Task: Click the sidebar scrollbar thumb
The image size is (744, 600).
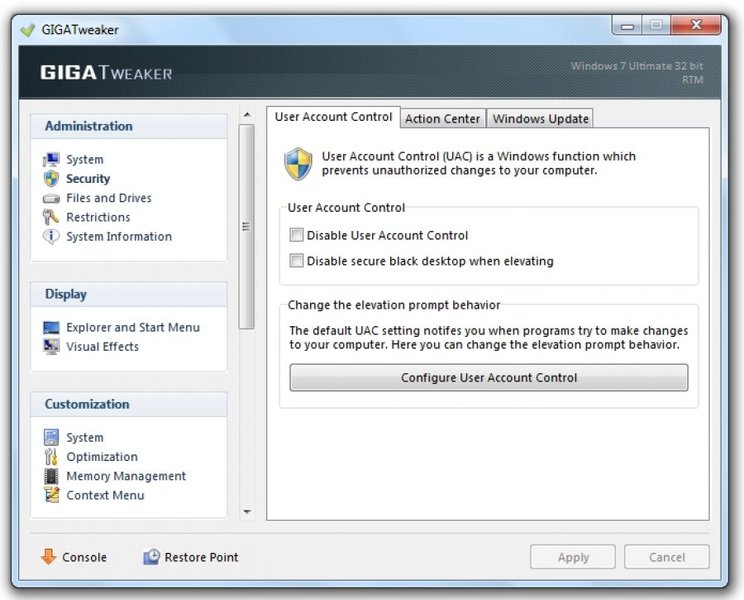Action: [246, 227]
